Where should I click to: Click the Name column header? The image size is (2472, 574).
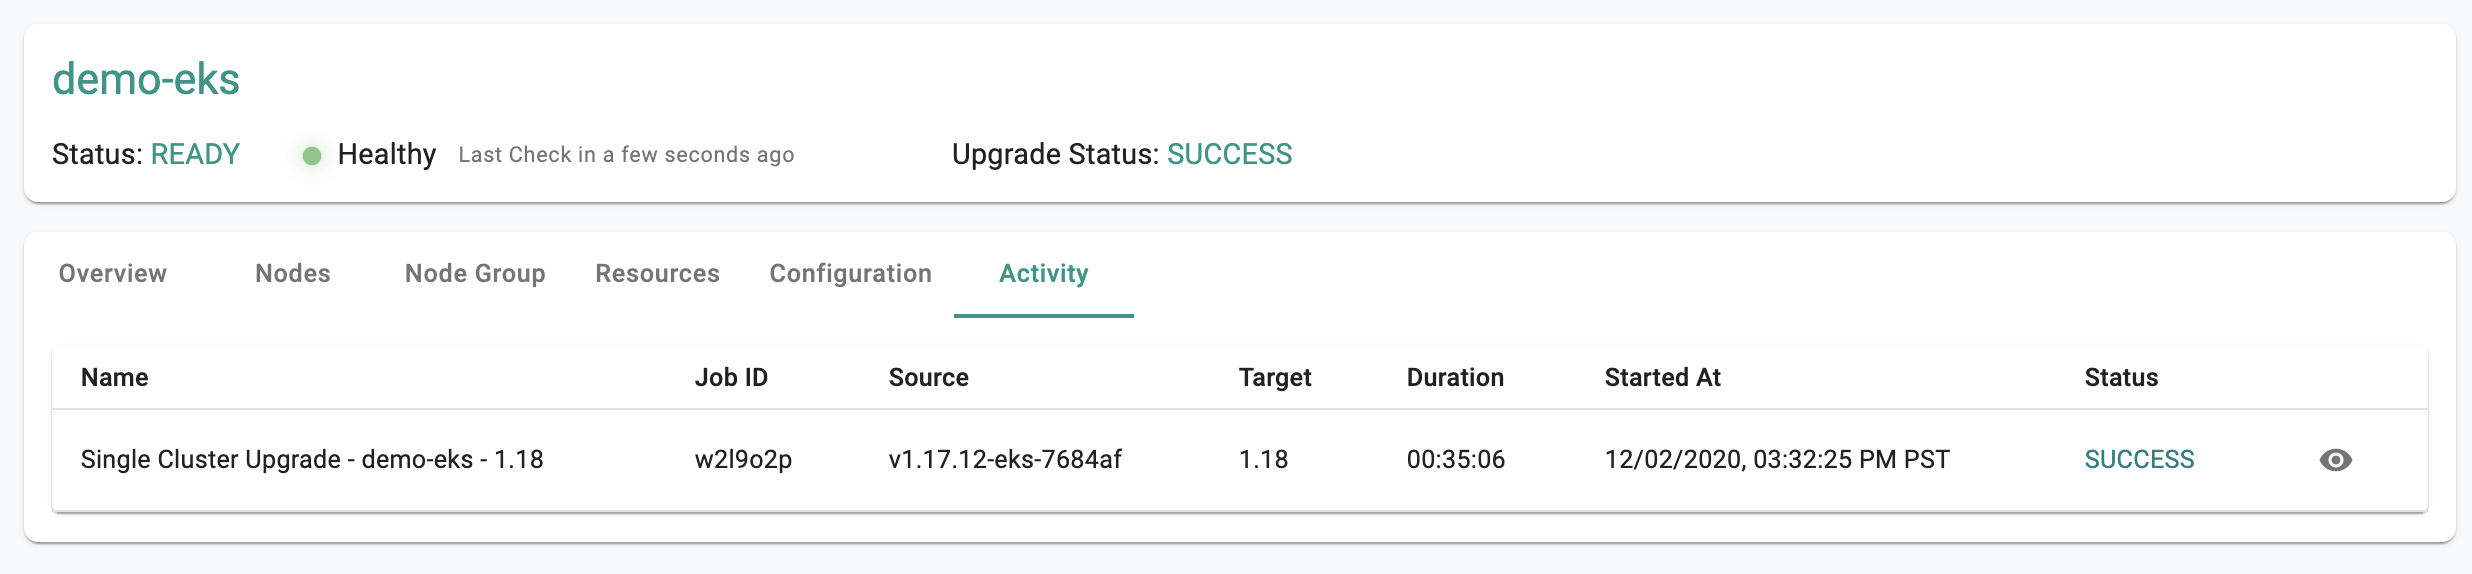tap(115, 377)
